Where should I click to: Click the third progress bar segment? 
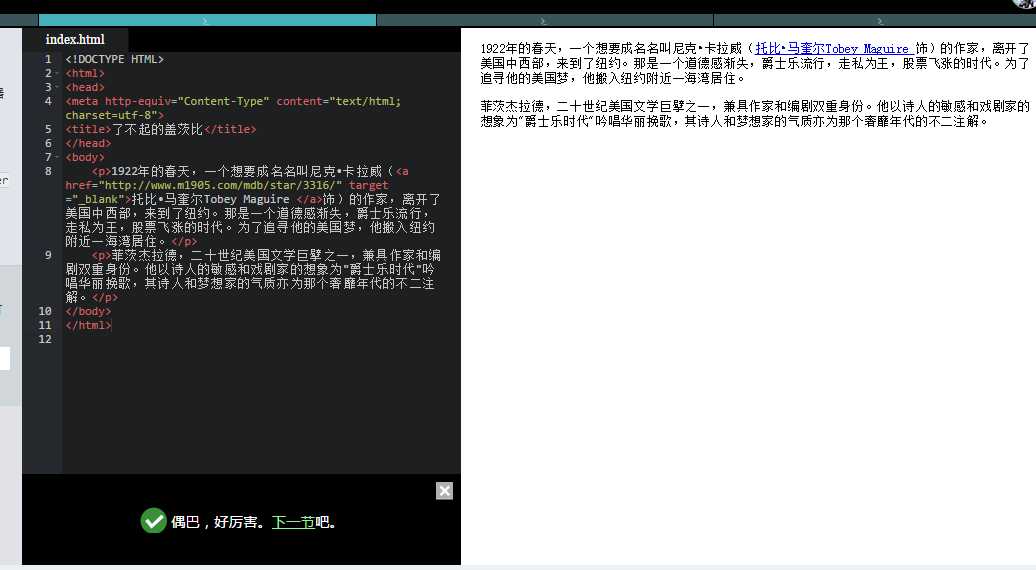(875, 20)
